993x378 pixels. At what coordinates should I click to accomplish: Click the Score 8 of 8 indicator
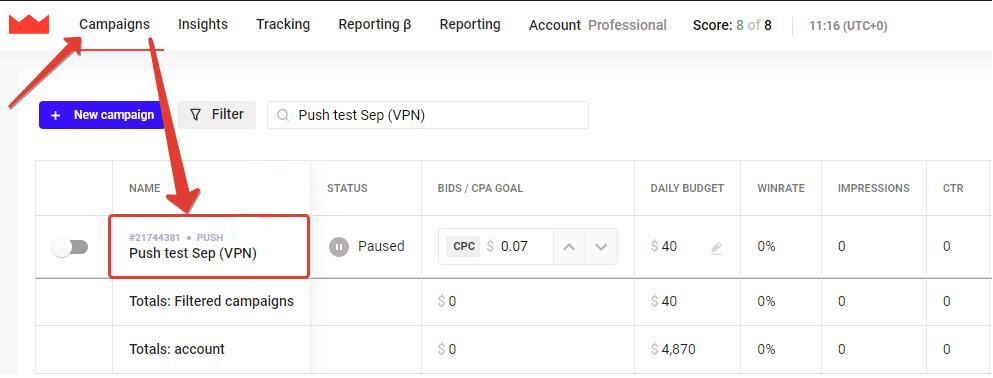coord(732,25)
